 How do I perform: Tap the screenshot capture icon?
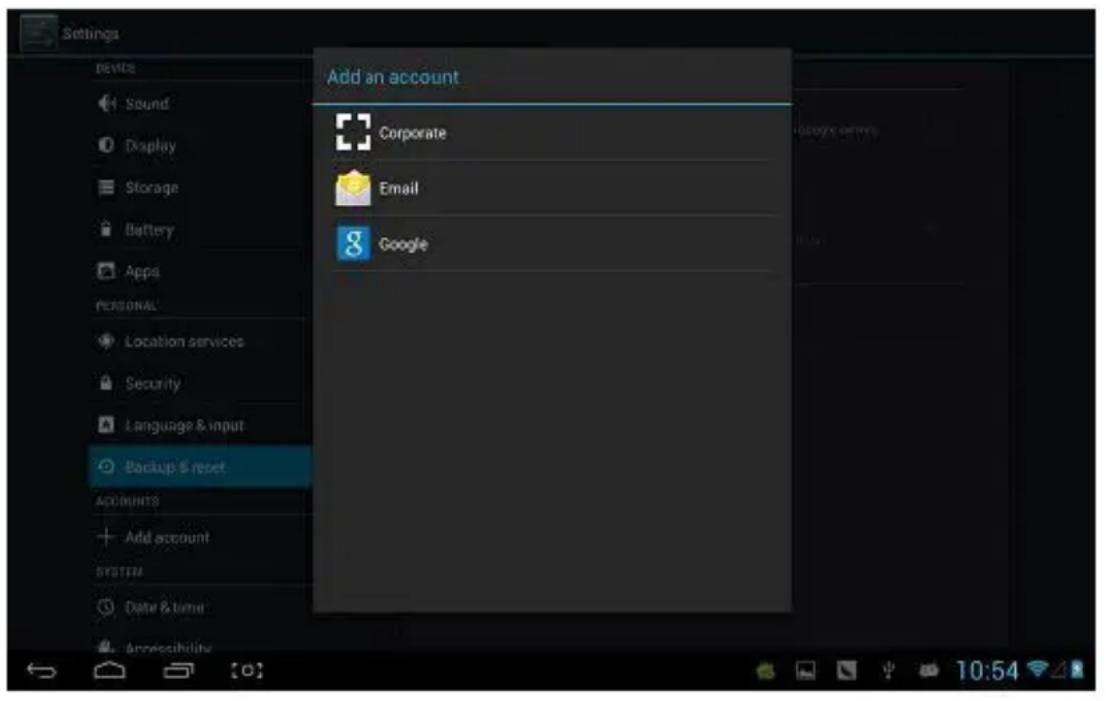247,670
